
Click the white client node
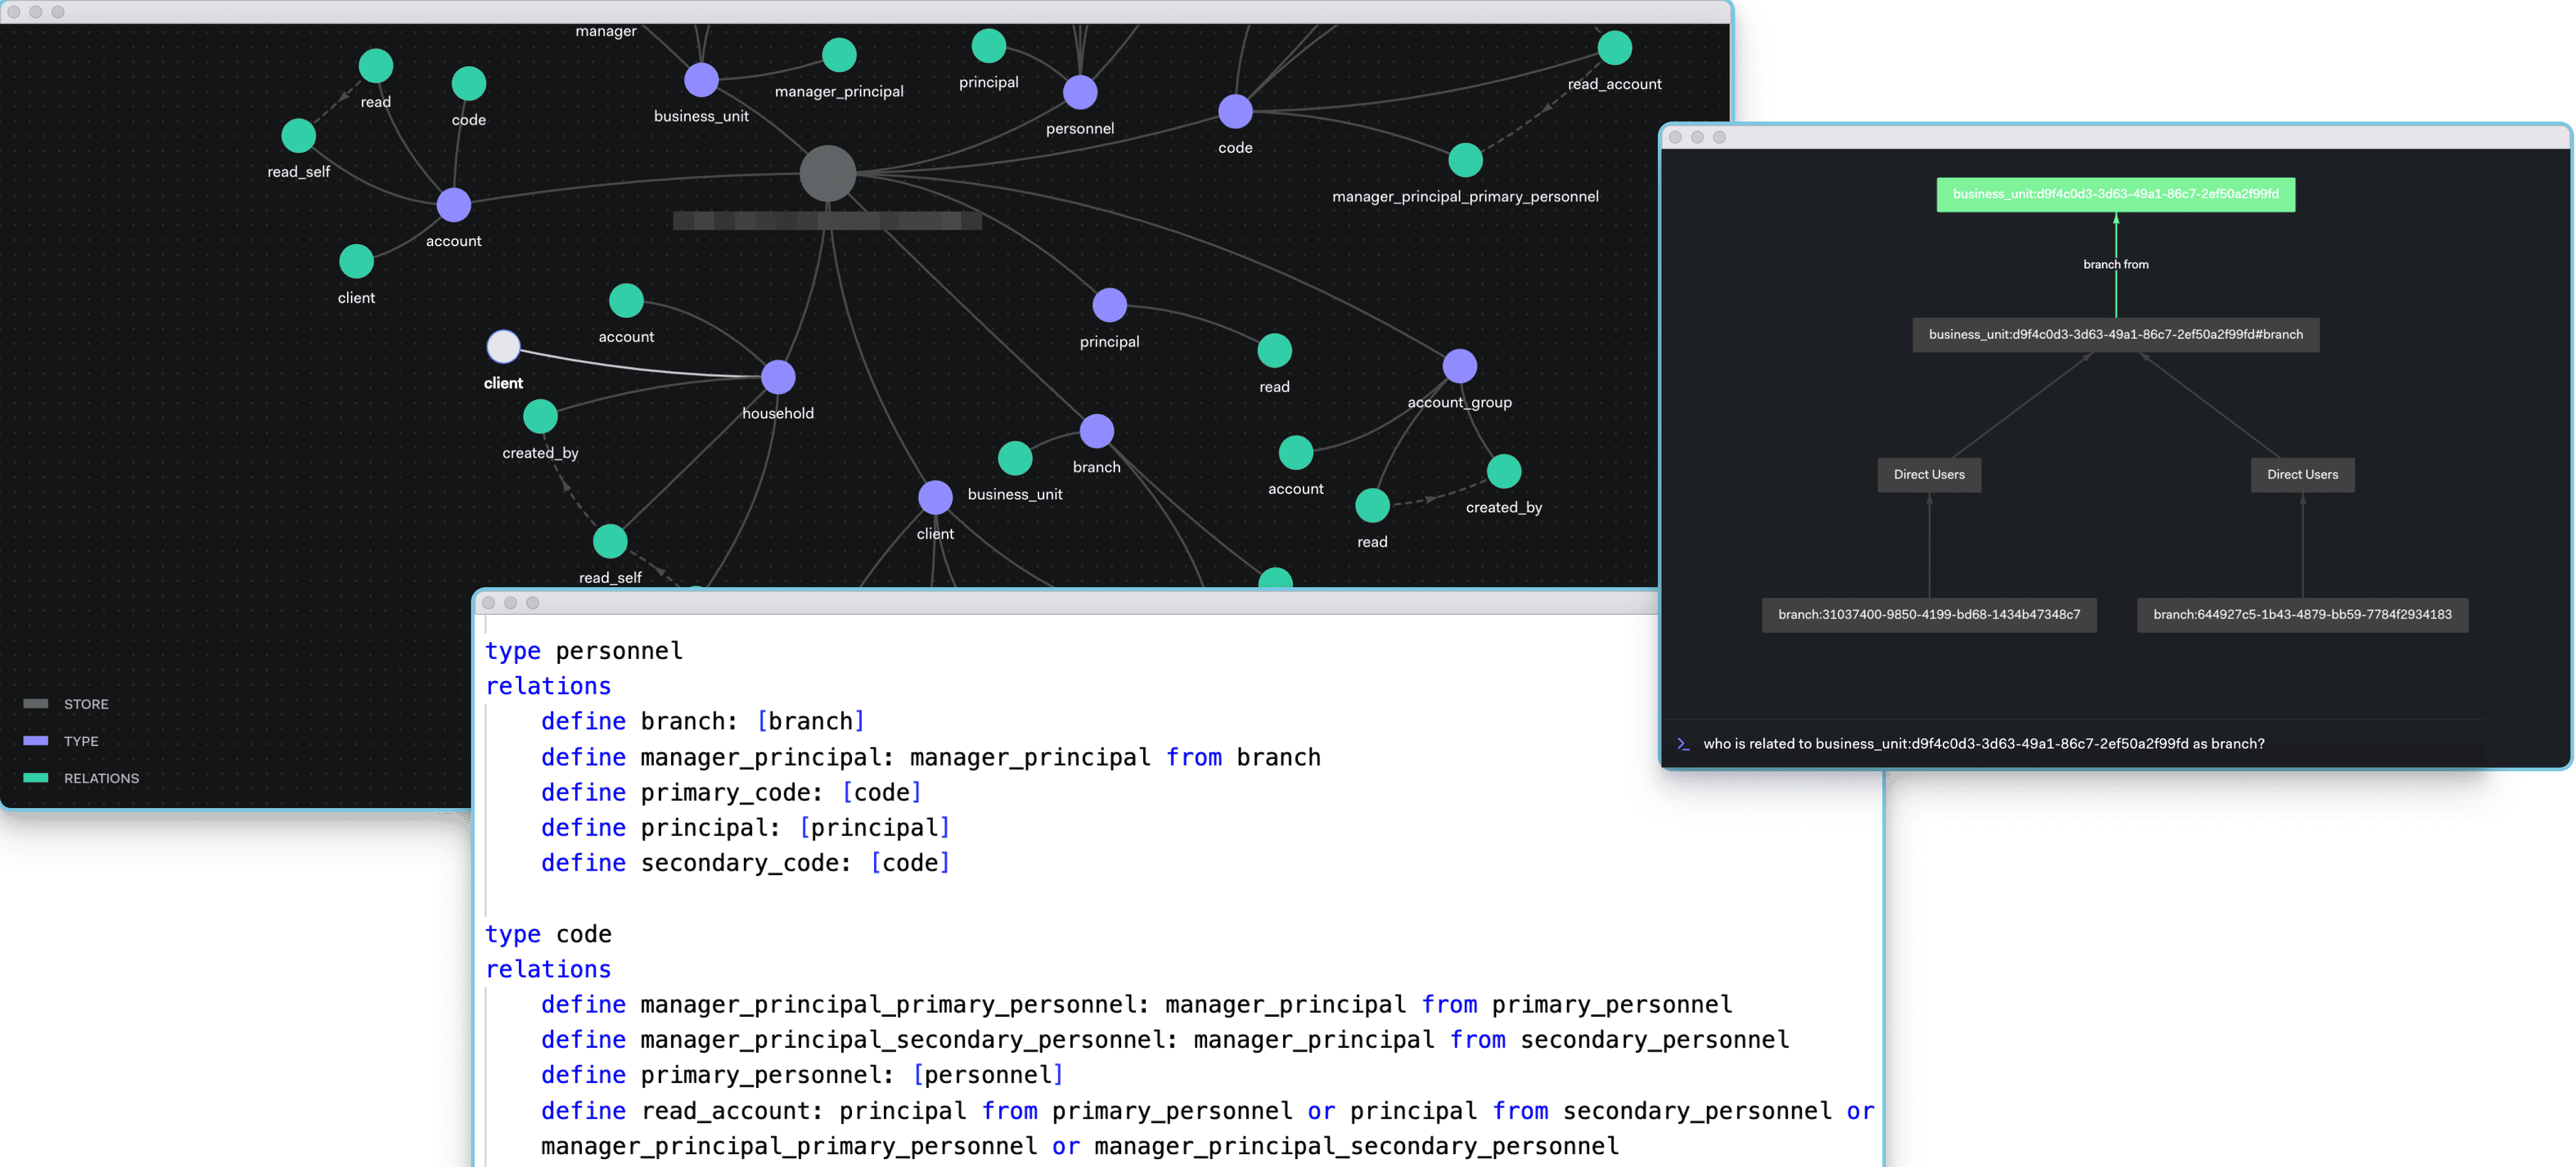503,346
